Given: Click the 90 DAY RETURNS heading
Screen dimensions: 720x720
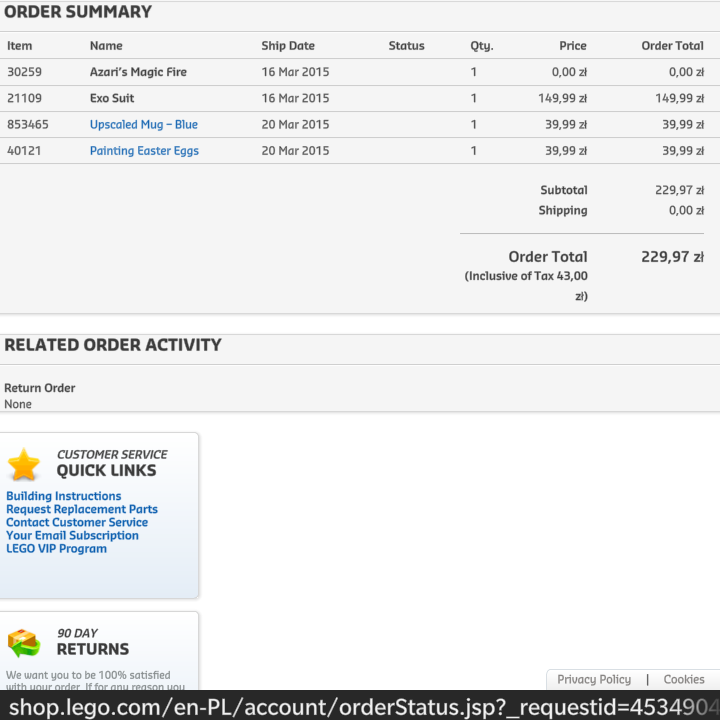Looking at the screenshot, I should pyautogui.click(x=93, y=642).
